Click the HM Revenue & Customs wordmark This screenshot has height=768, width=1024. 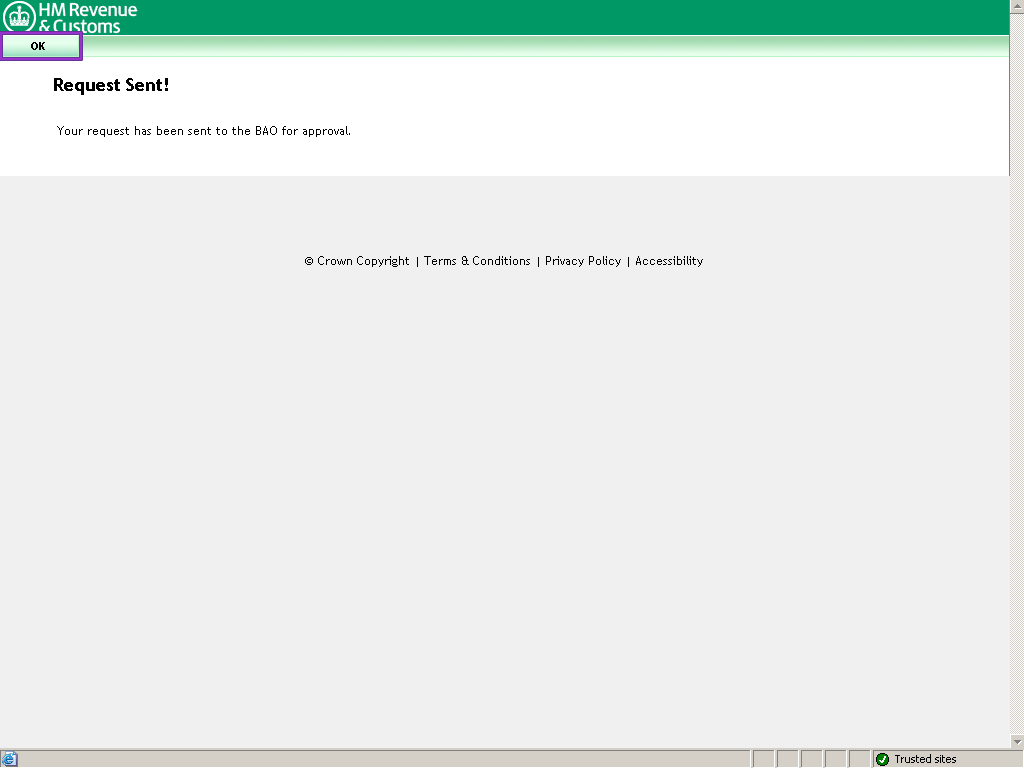coord(88,18)
